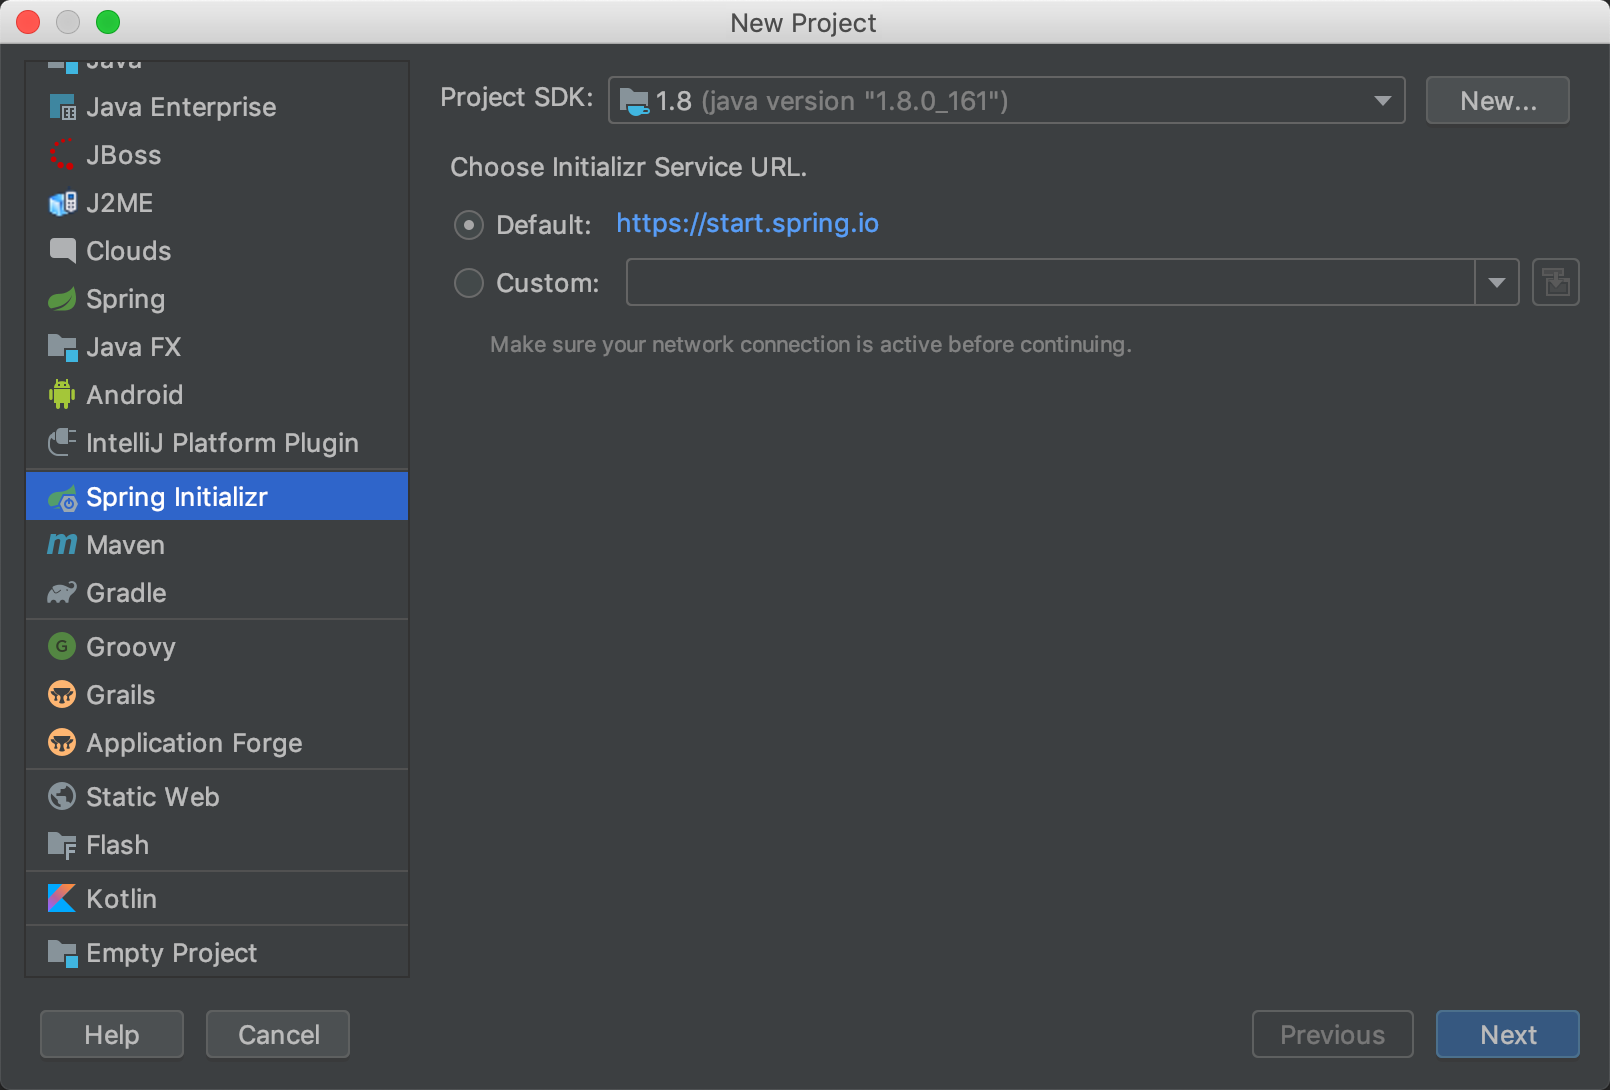Choose Java Enterprise project type
The width and height of the screenshot is (1610, 1090).
(x=181, y=107)
